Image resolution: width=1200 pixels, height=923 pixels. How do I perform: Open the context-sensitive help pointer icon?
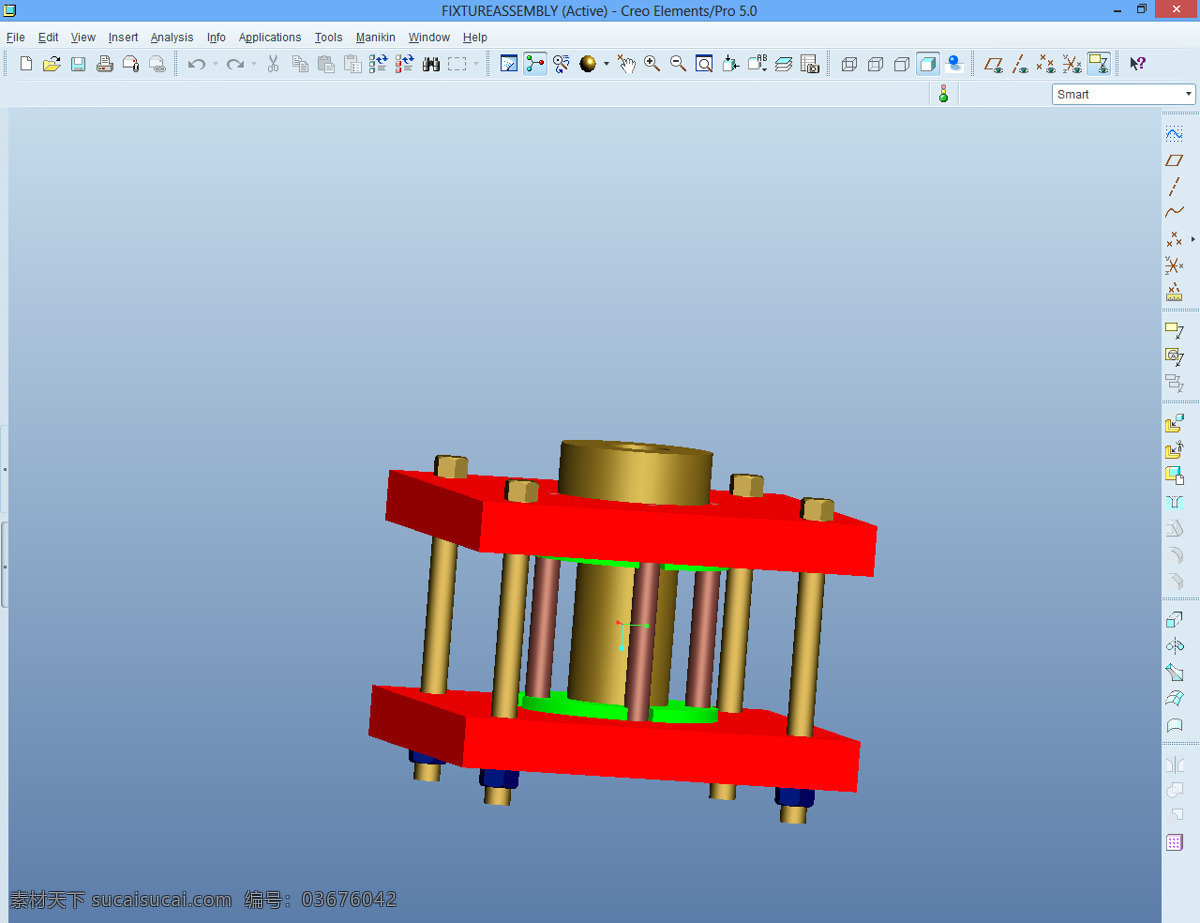pos(1138,64)
